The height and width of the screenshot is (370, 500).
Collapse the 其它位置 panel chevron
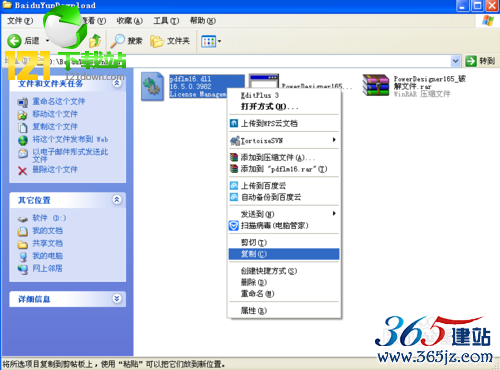tap(117, 200)
